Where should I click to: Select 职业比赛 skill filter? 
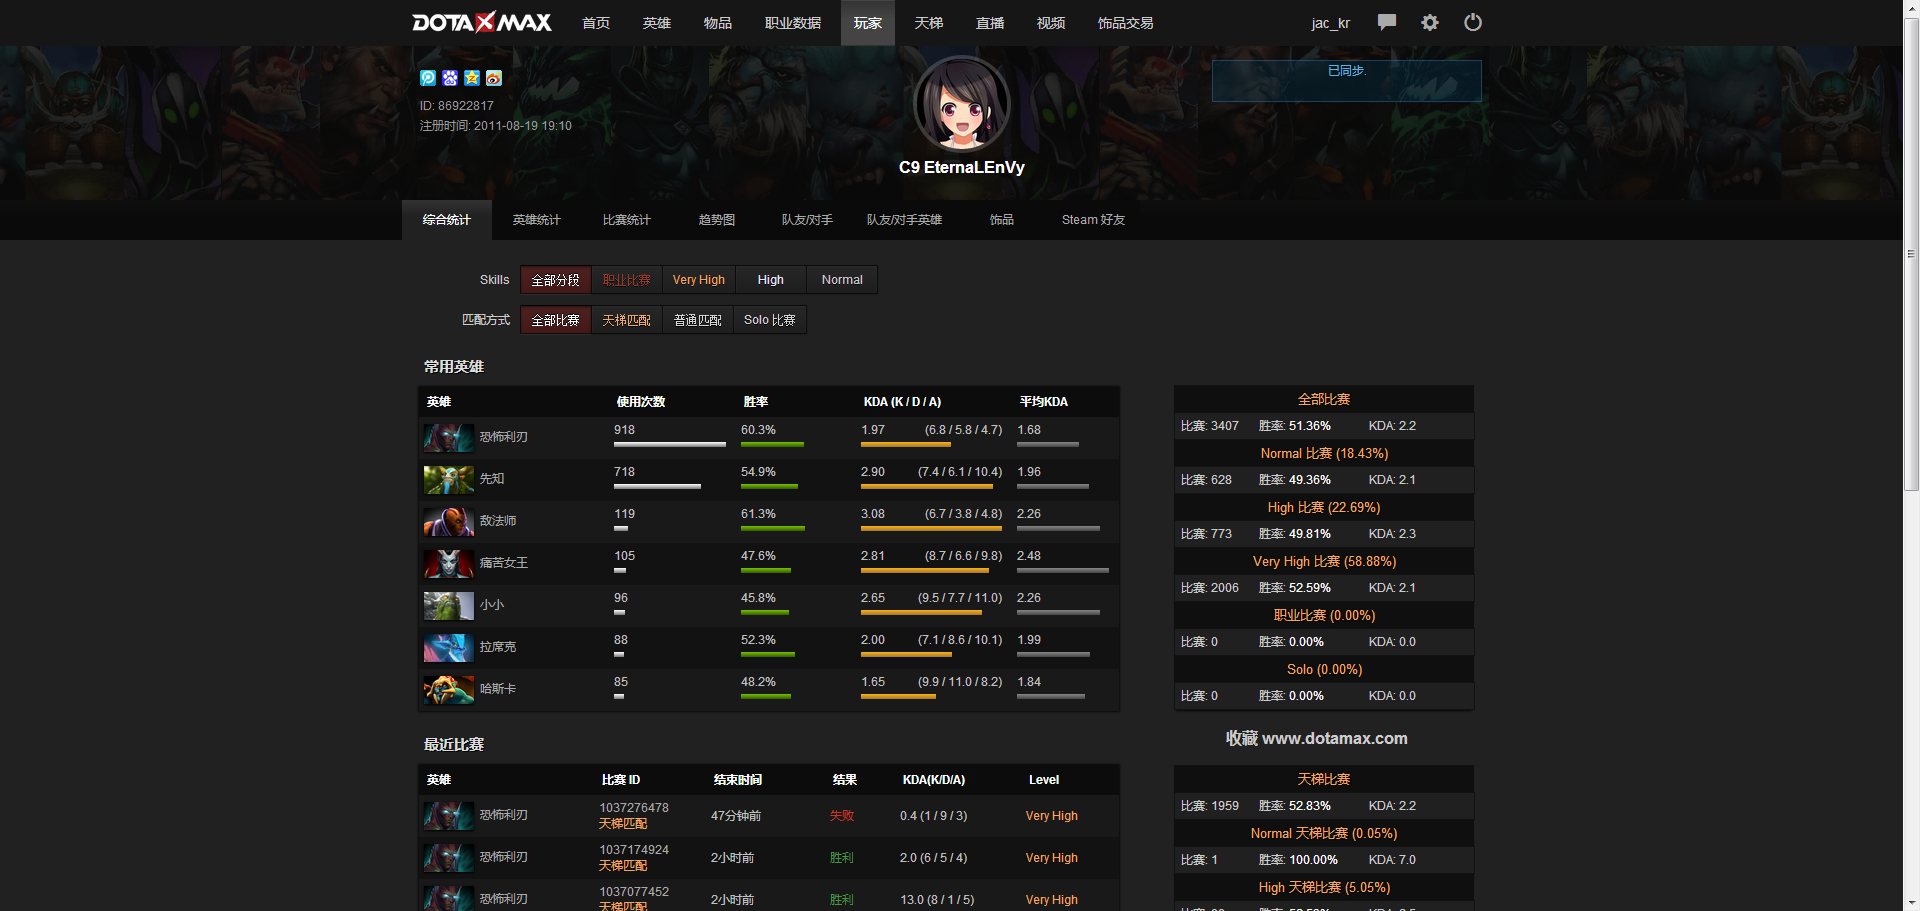click(627, 280)
